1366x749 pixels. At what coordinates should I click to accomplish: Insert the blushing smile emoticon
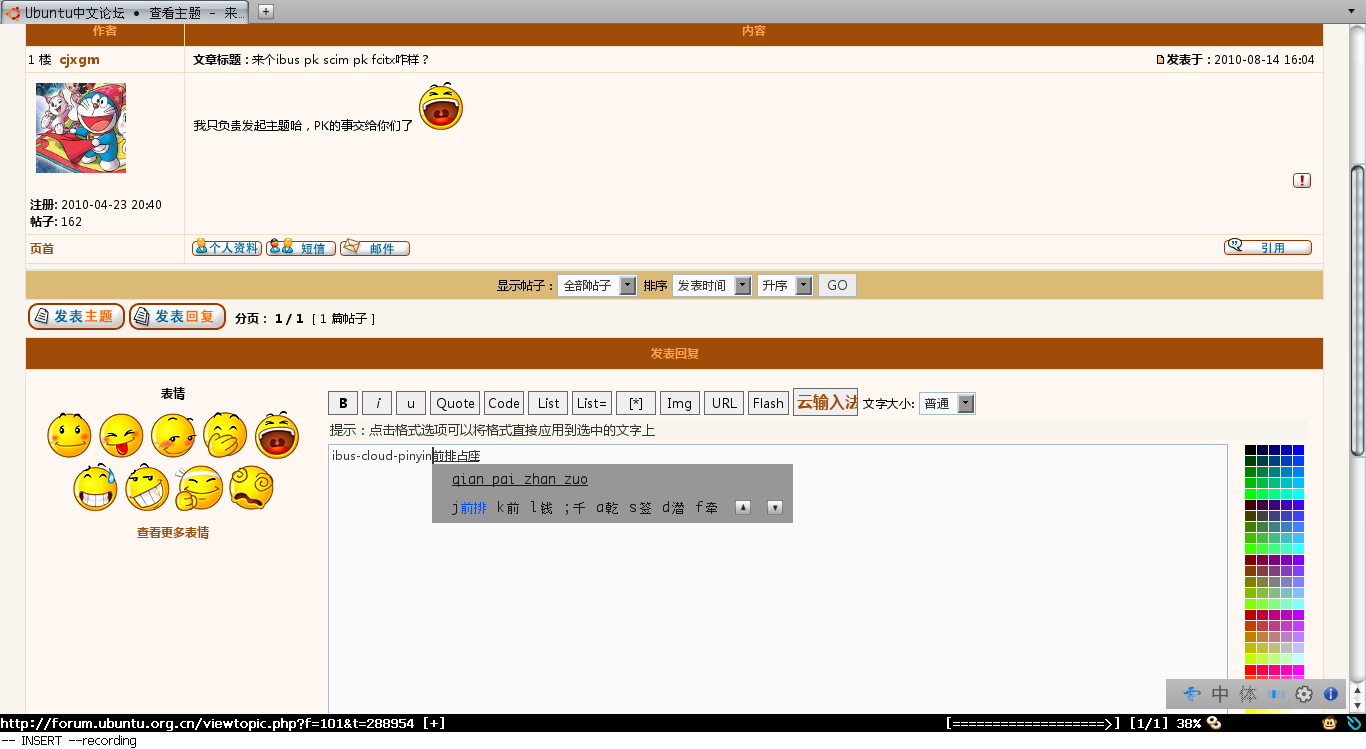[x=69, y=435]
